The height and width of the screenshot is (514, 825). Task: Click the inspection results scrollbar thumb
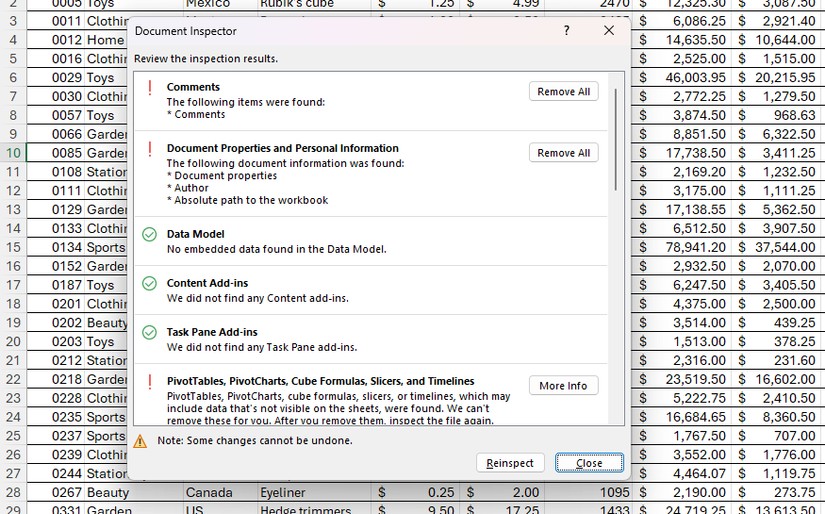click(x=616, y=139)
